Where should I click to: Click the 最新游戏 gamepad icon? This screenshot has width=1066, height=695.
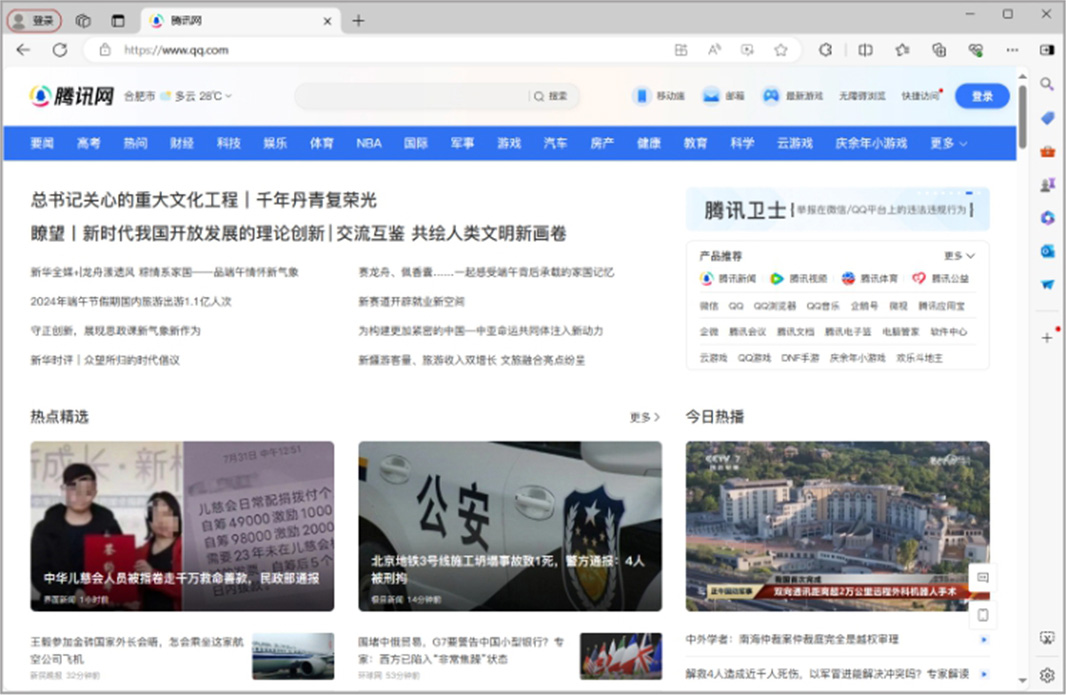[x=771, y=96]
